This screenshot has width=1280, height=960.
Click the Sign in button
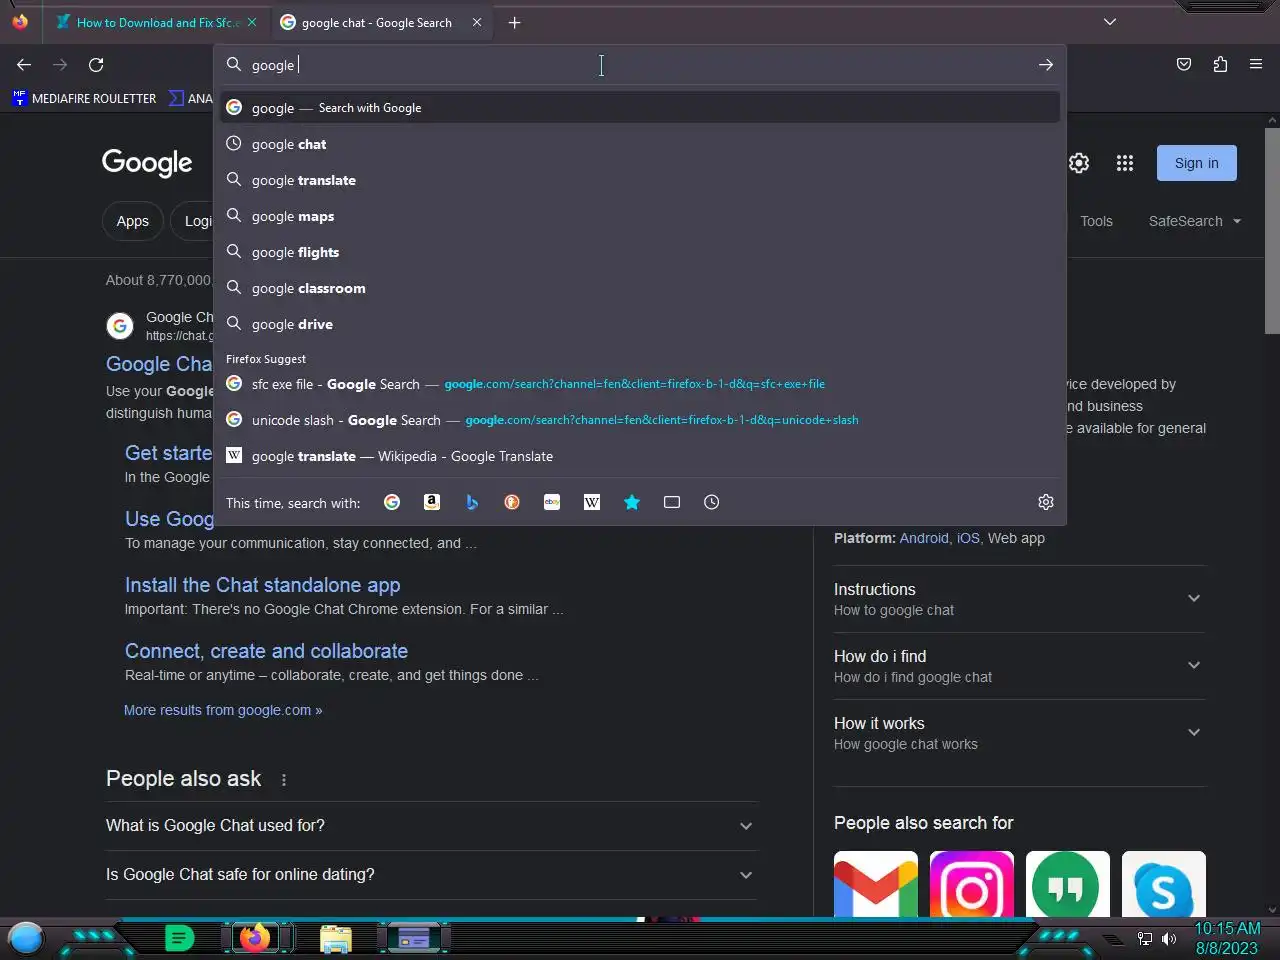[1197, 163]
